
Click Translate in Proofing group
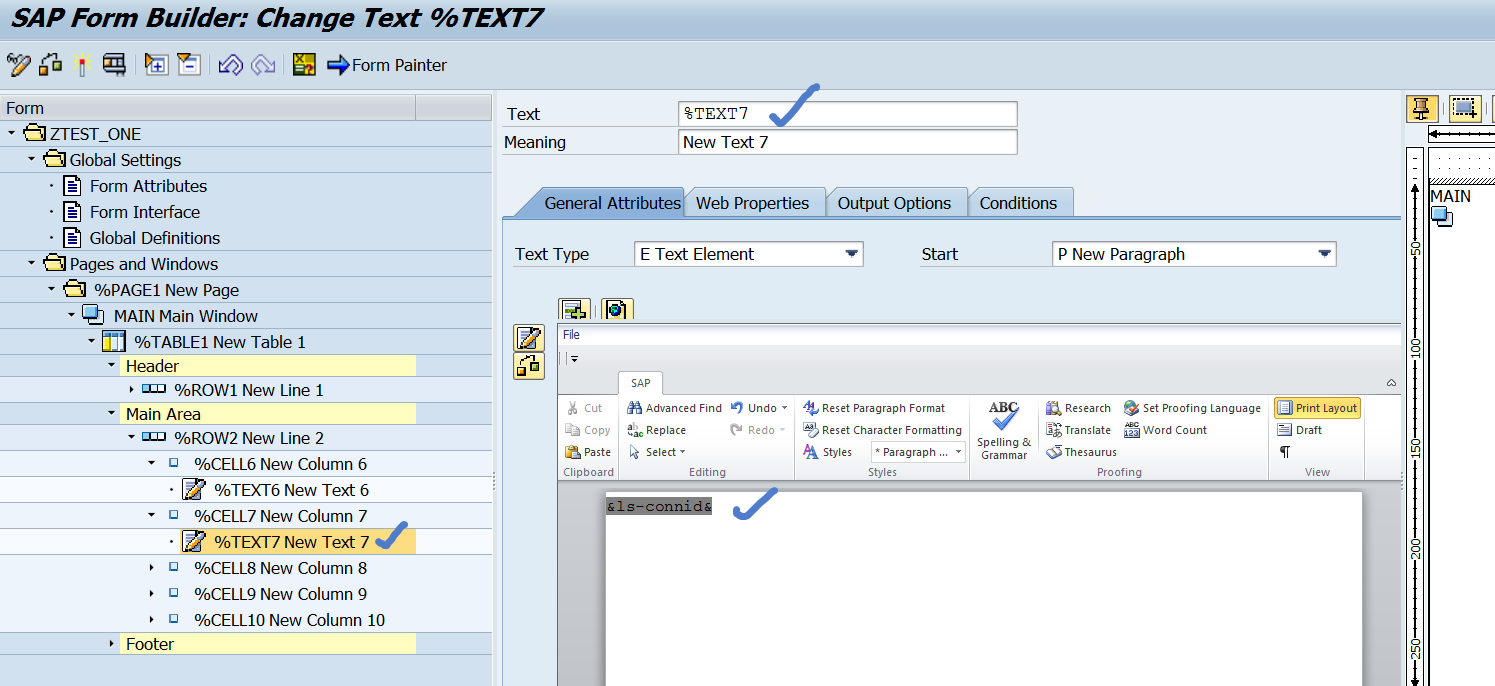pyautogui.click(x=1078, y=430)
